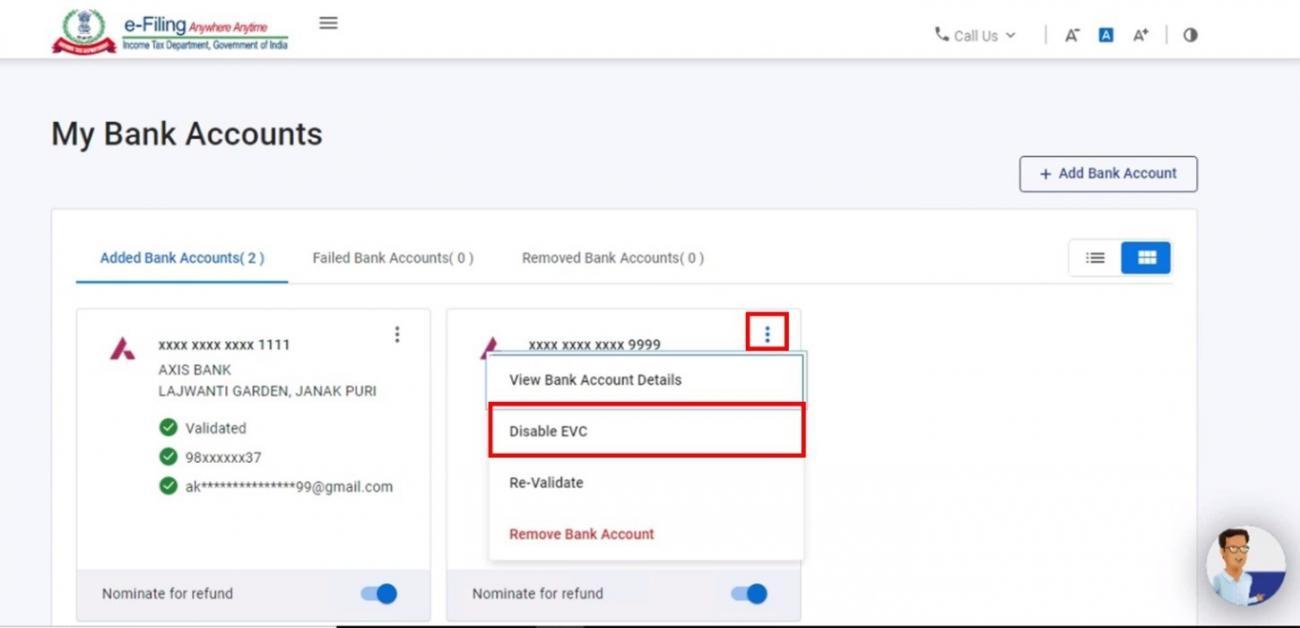Toggle high contrast mode icon
1300x628 pixels.
tap(1189, 35)
